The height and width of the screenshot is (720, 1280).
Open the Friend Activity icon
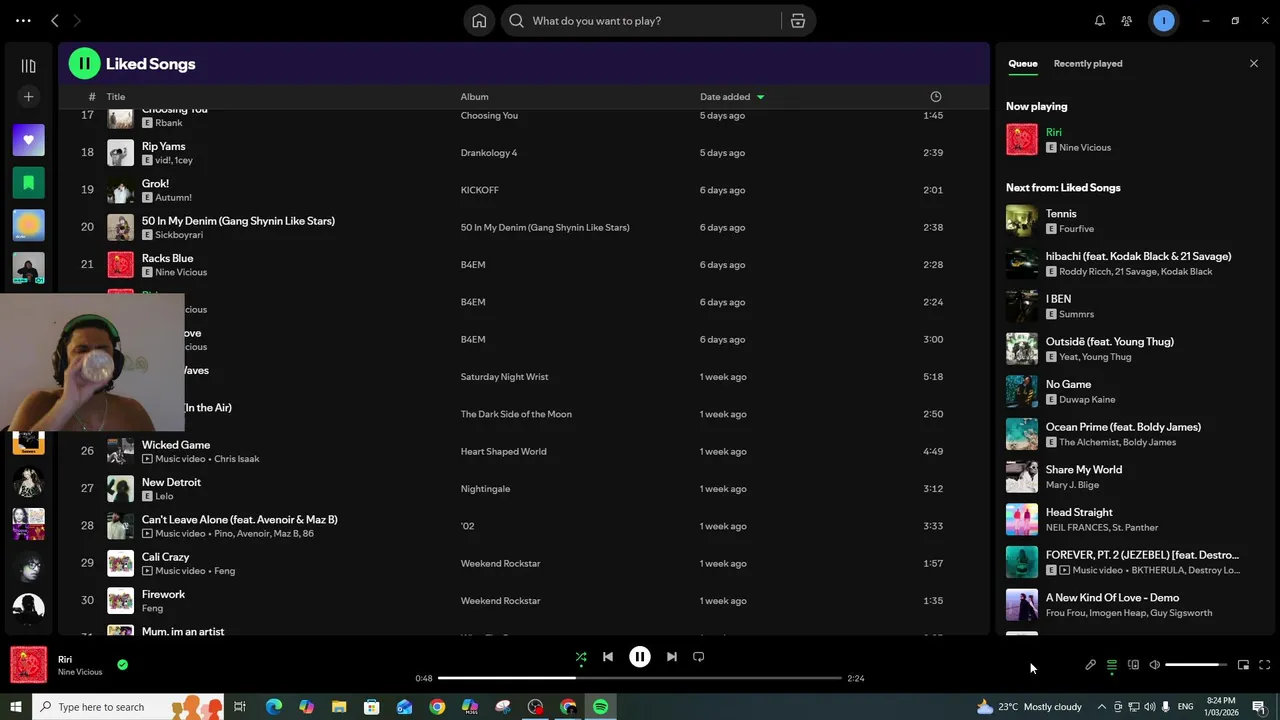tap(1127, 21)
